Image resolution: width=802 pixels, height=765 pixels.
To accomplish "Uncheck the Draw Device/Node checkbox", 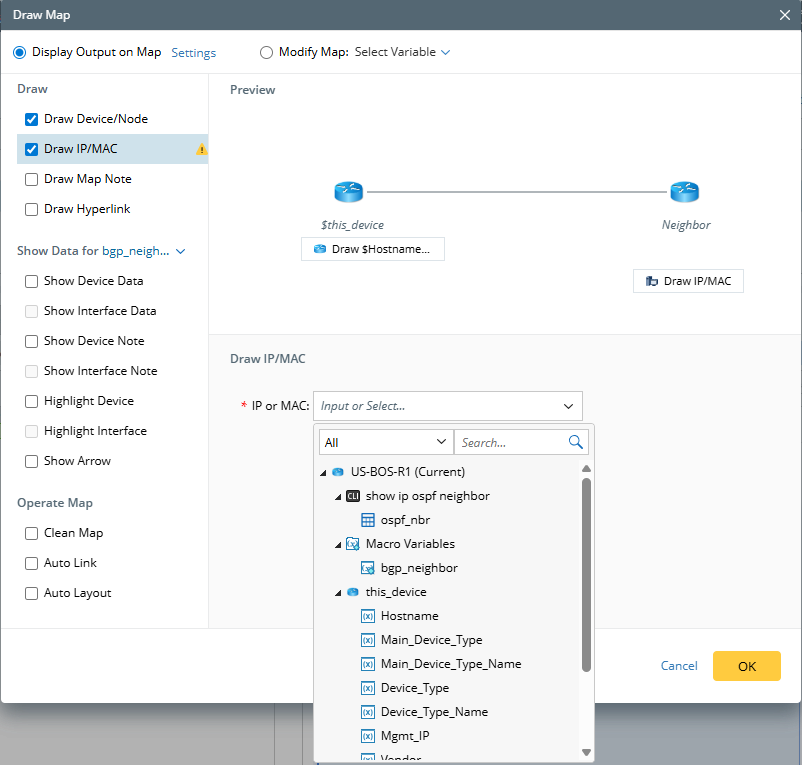I will point(32,119).
